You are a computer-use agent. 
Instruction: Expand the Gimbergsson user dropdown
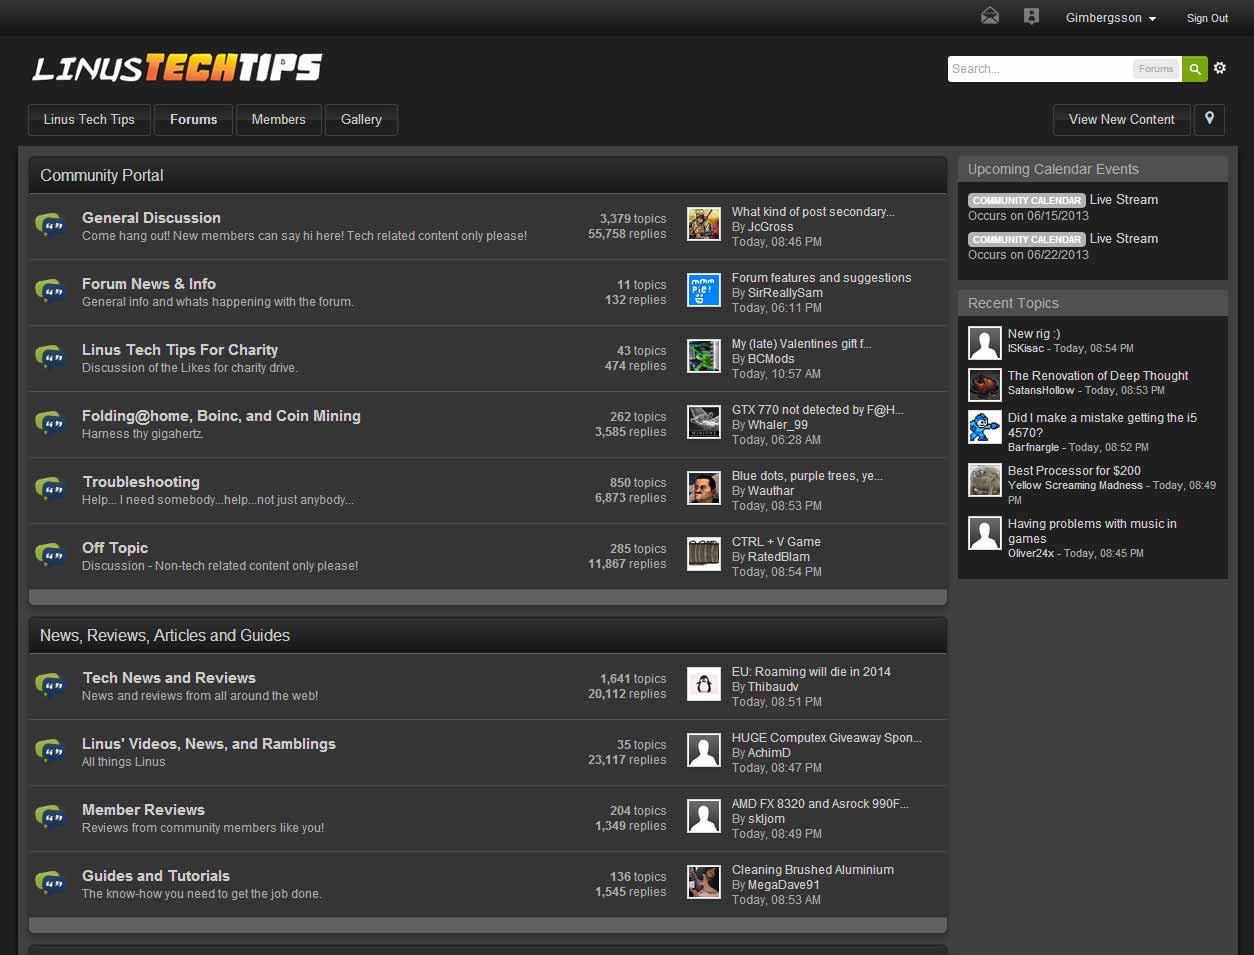[1110, 18]
